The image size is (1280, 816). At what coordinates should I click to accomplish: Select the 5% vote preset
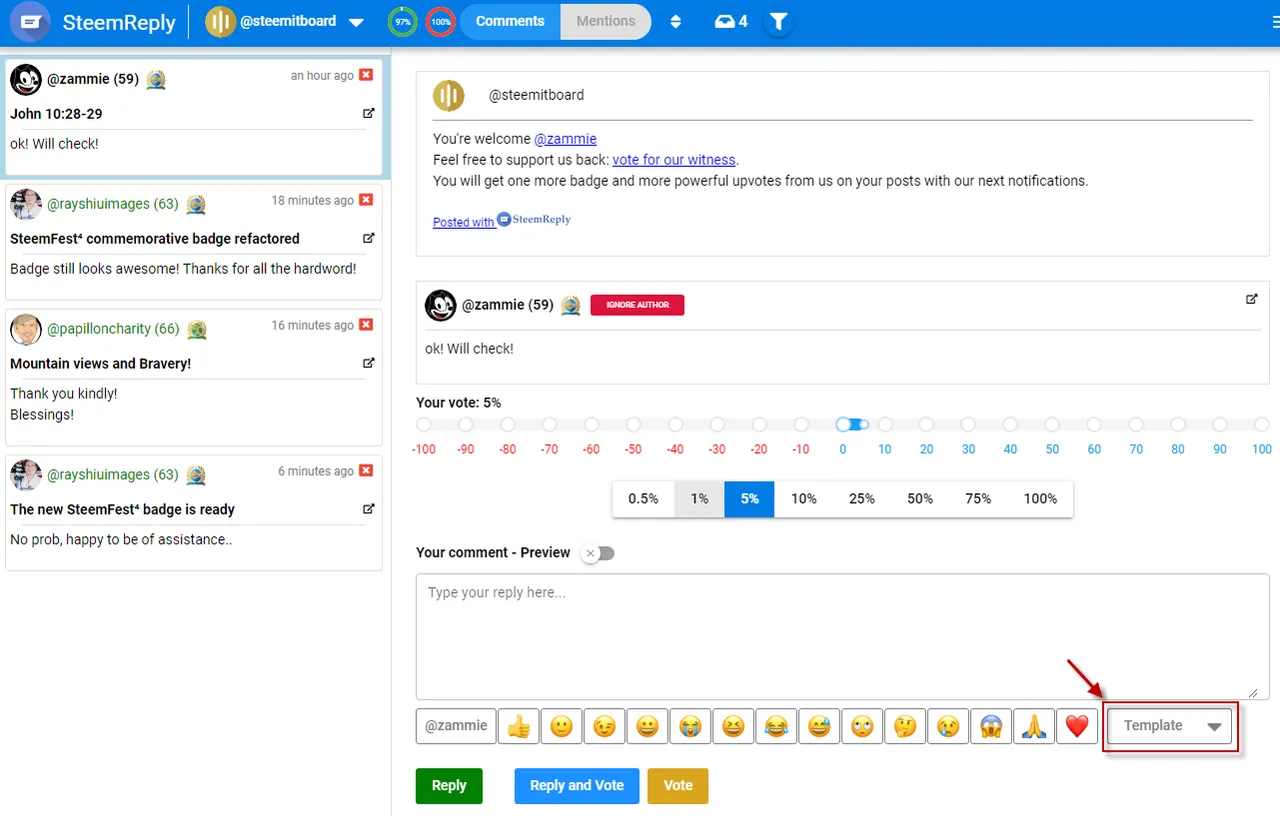pyautogui.click(x=749, y=499)
